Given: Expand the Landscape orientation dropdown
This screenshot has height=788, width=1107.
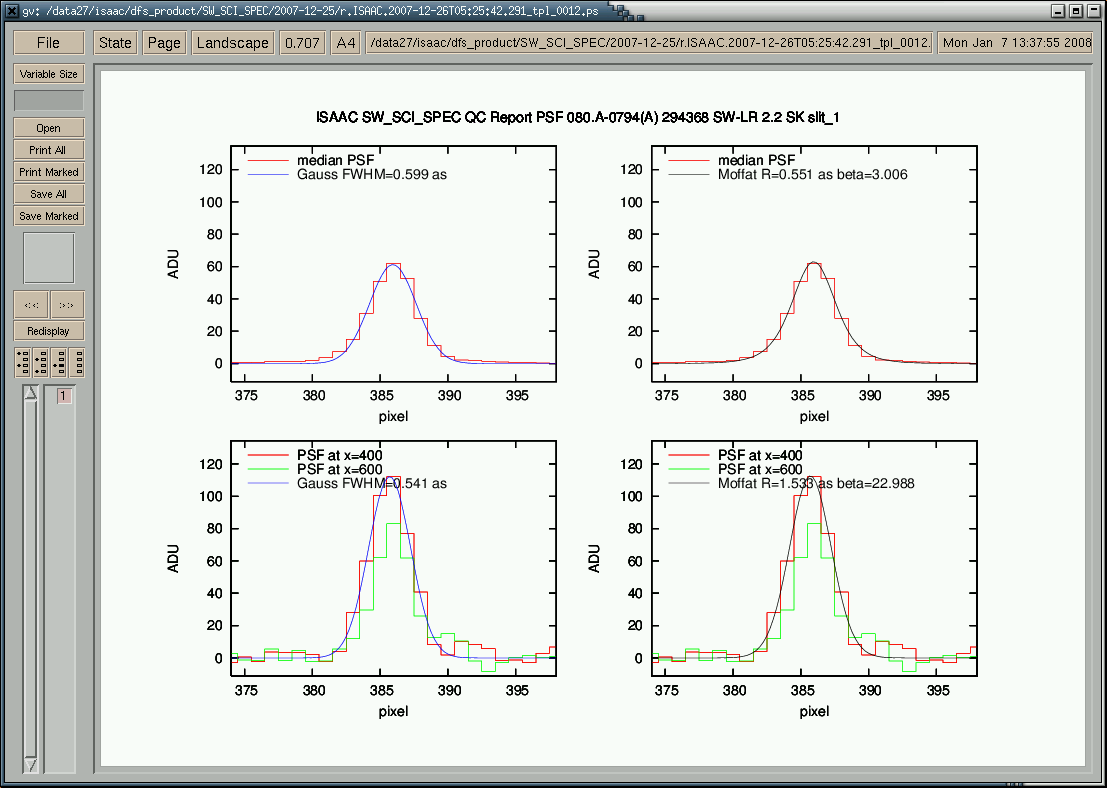Looking at the screenshot, I should pyautogui.click(x=232, y=43).
